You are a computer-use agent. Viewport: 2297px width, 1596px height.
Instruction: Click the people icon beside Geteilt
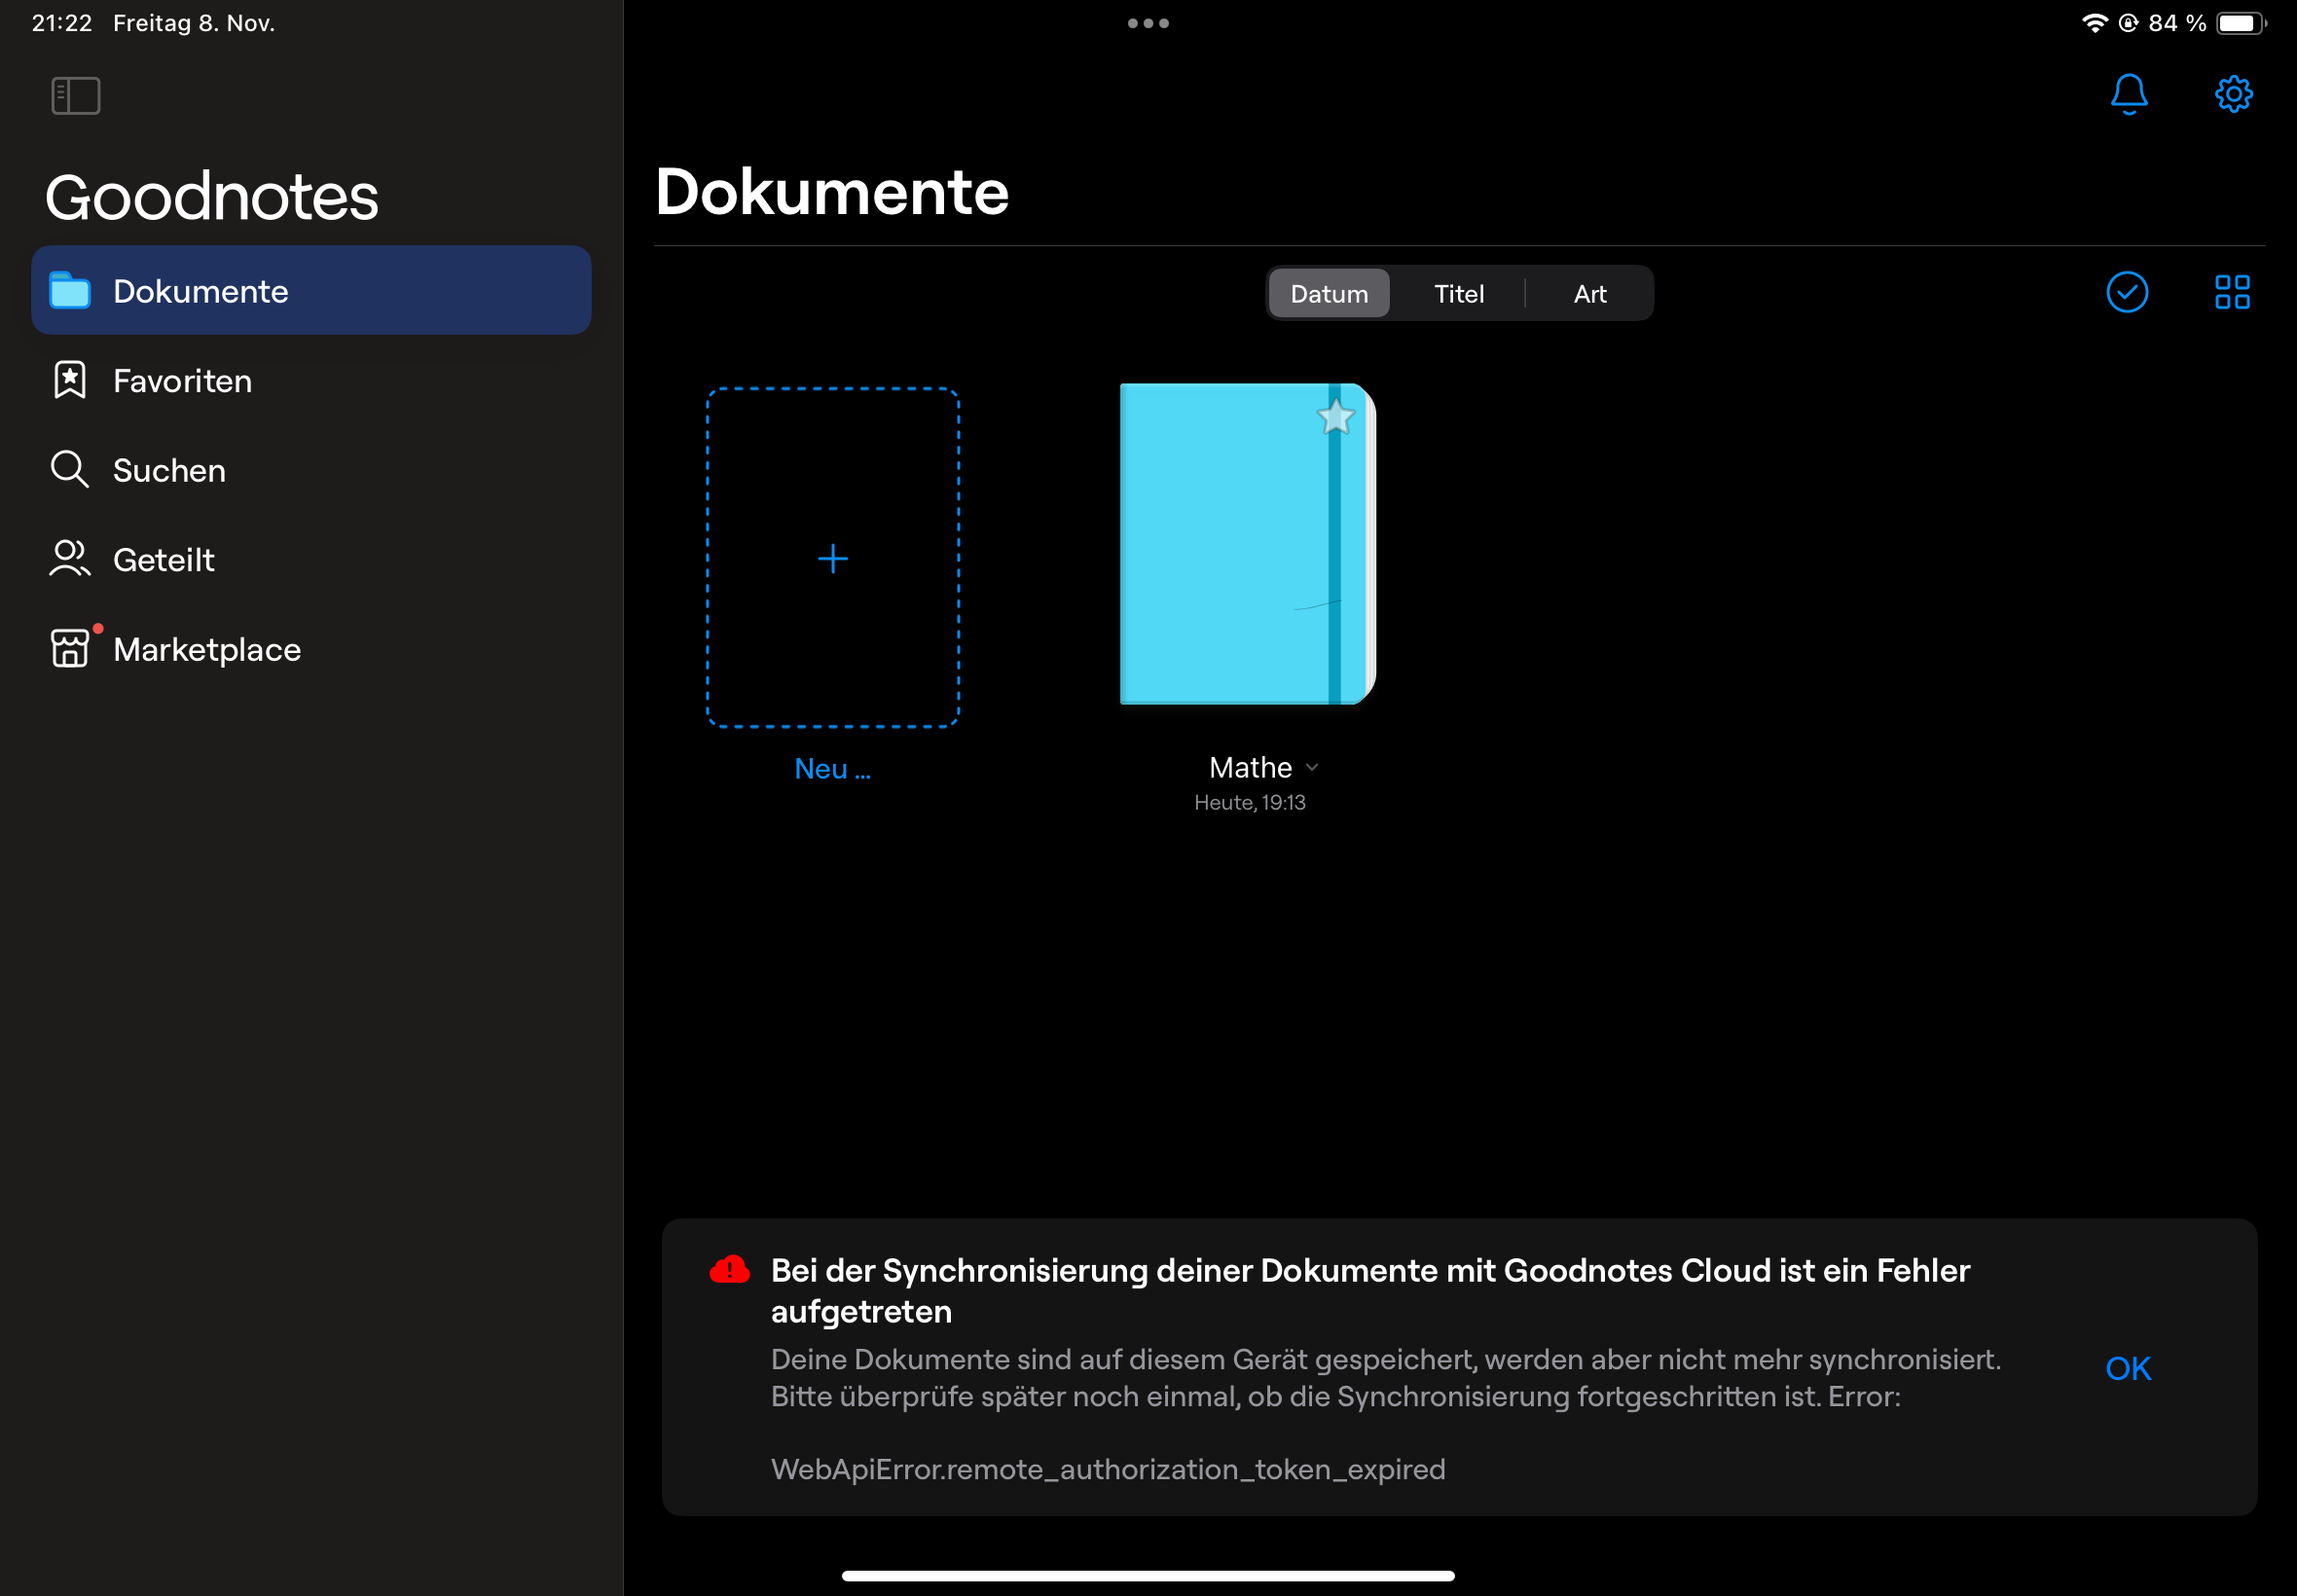[x=70, y=559]
